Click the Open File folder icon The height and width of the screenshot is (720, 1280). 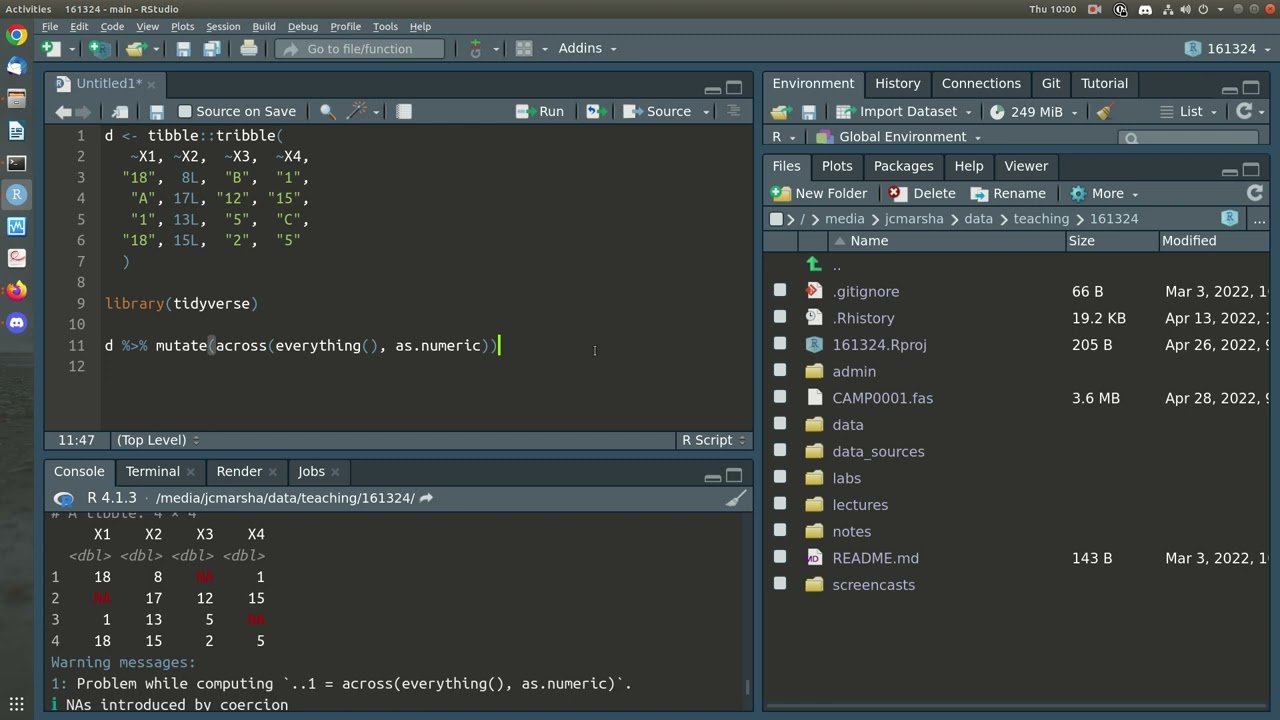(x=136, y=48)
